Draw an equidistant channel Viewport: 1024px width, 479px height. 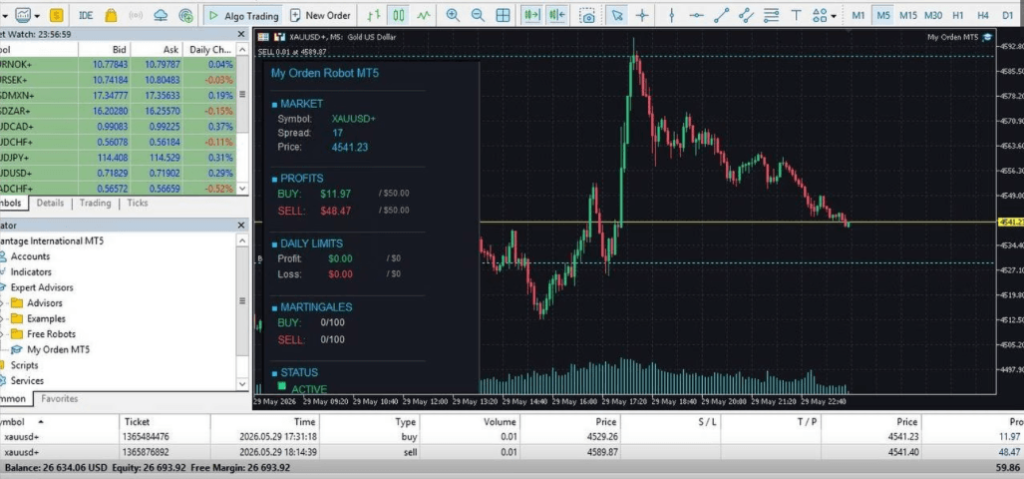tap(746, 14)
